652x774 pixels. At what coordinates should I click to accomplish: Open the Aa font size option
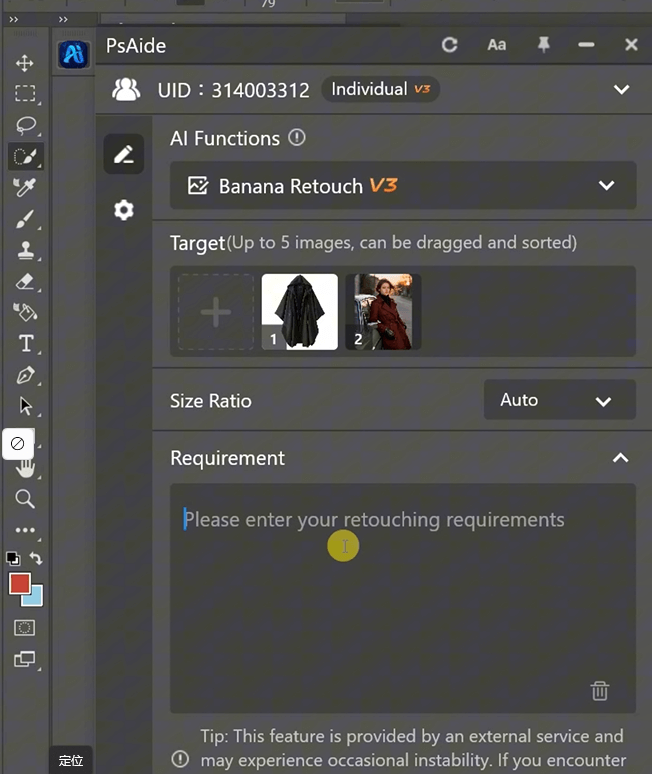pyautogui.click(x=497, y=45)
